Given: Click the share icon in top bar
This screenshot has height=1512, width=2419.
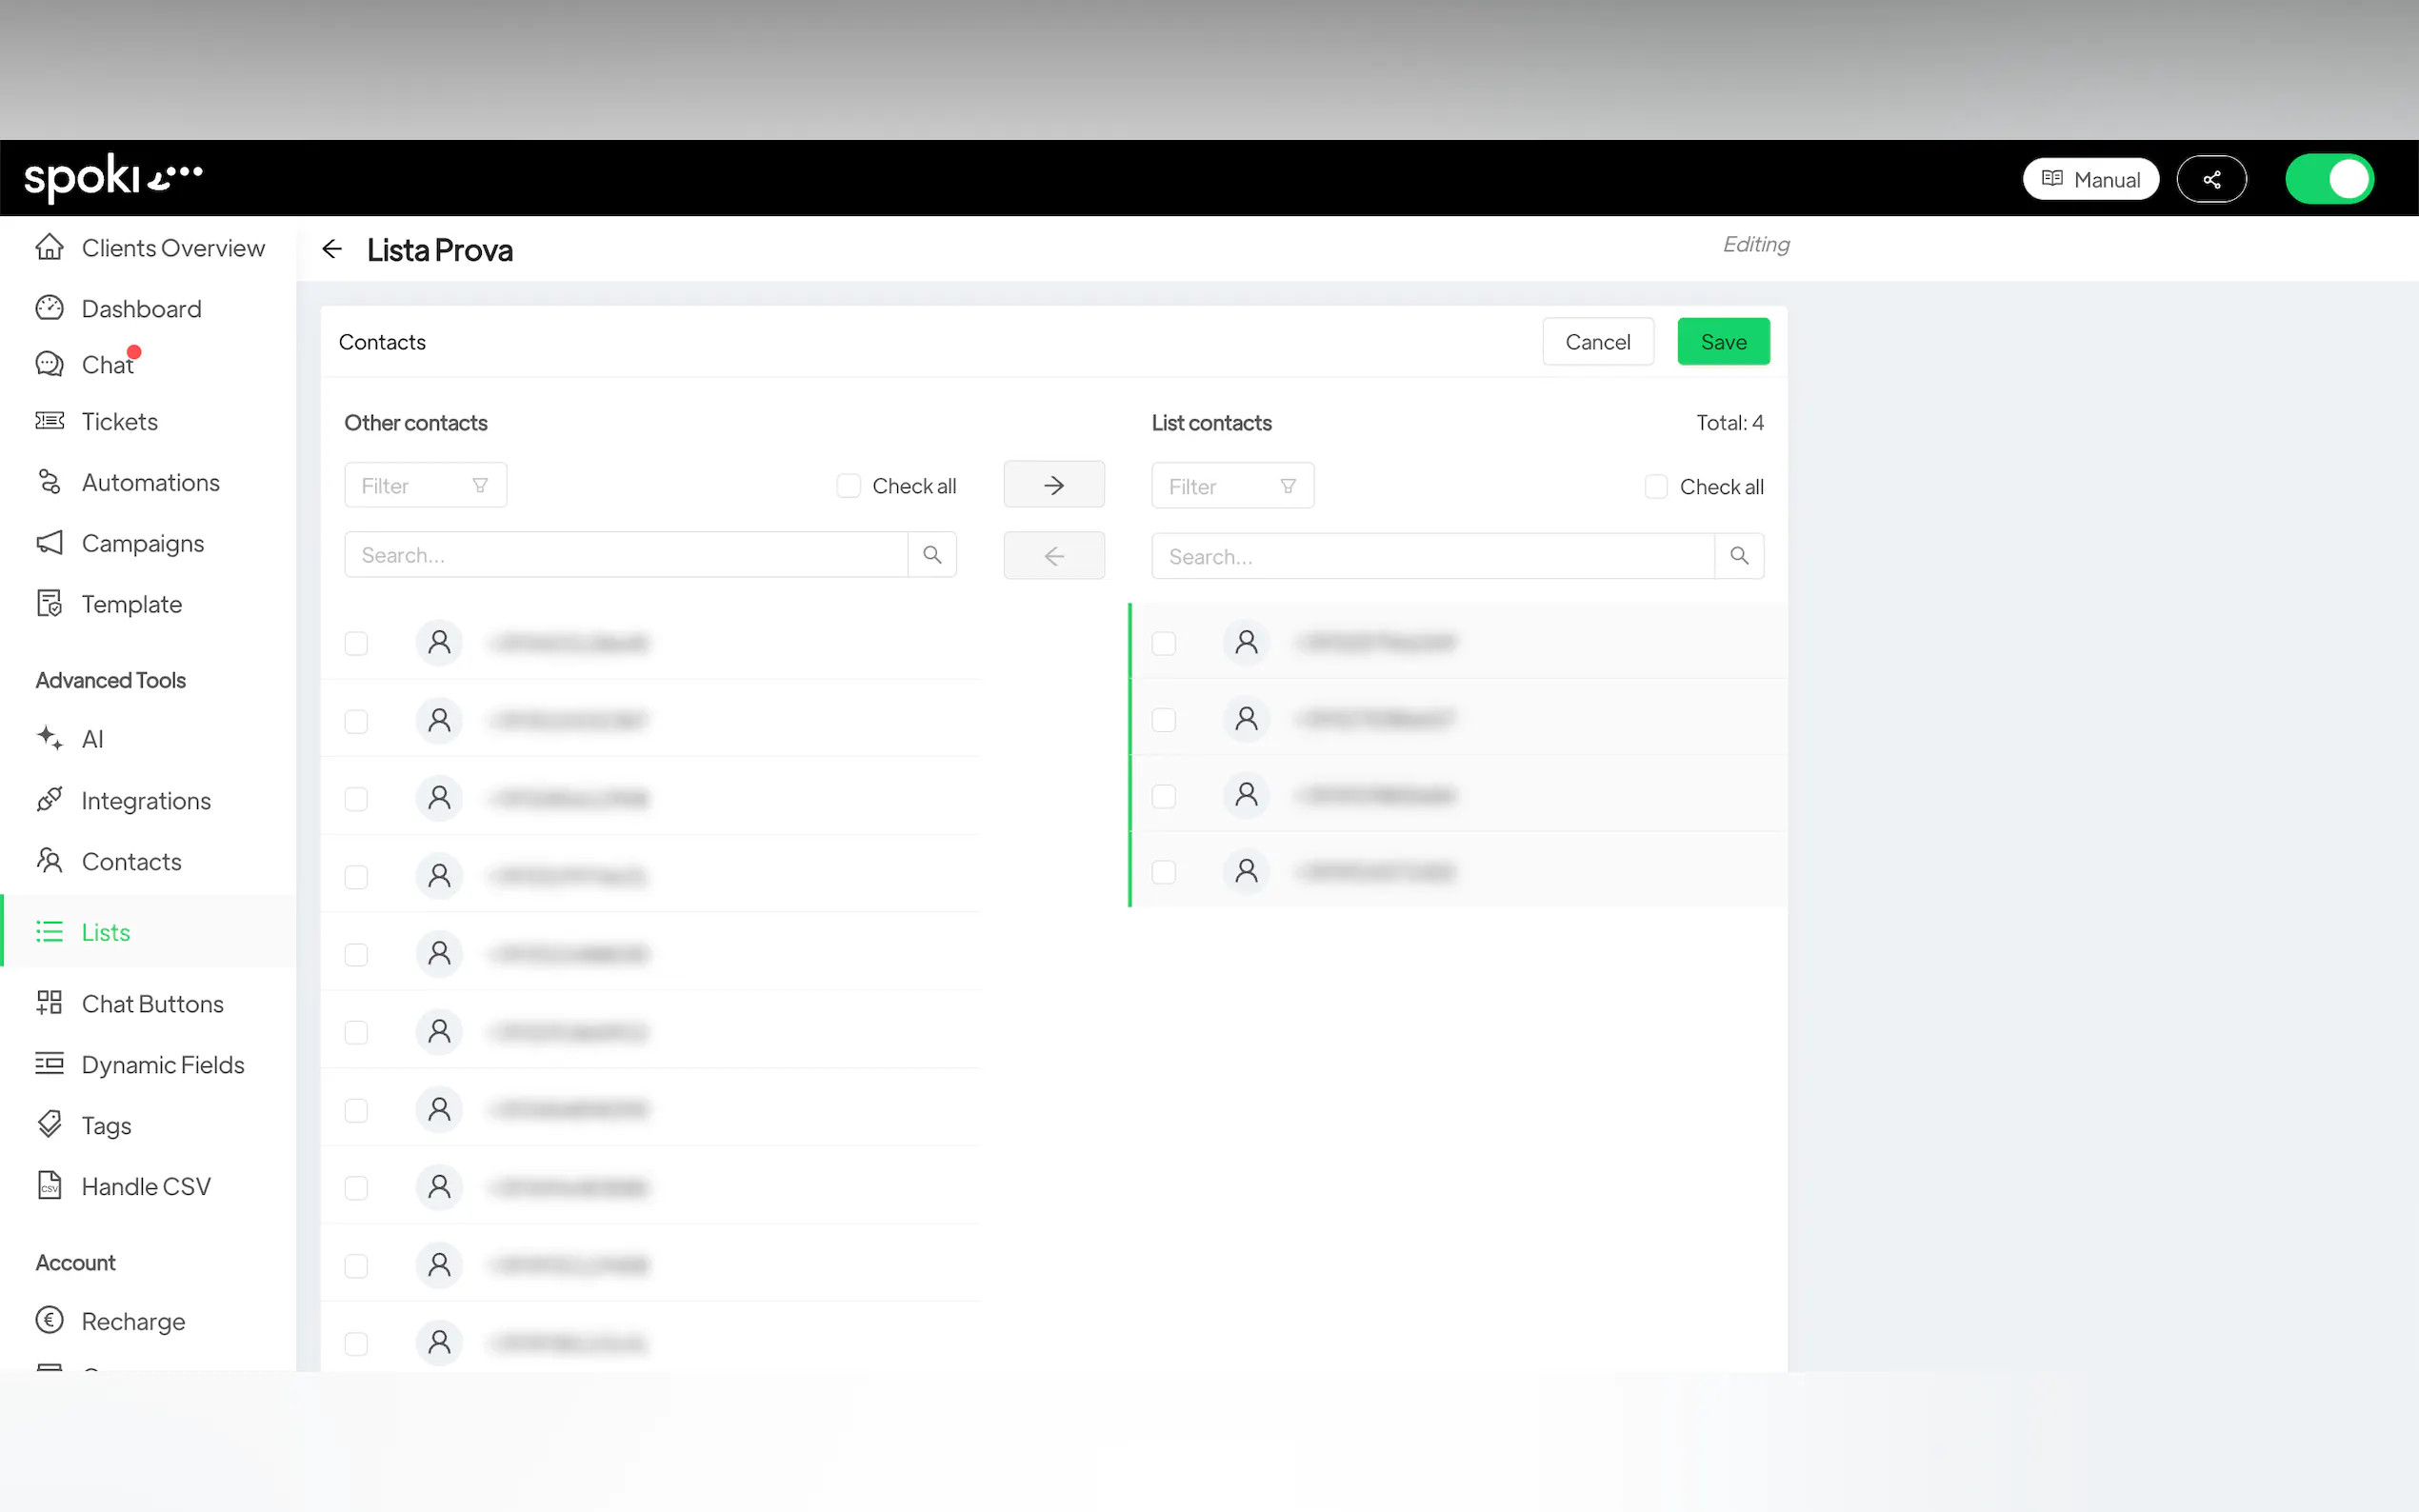Looking at the screenshot, I should click(x=2211, y=179).
